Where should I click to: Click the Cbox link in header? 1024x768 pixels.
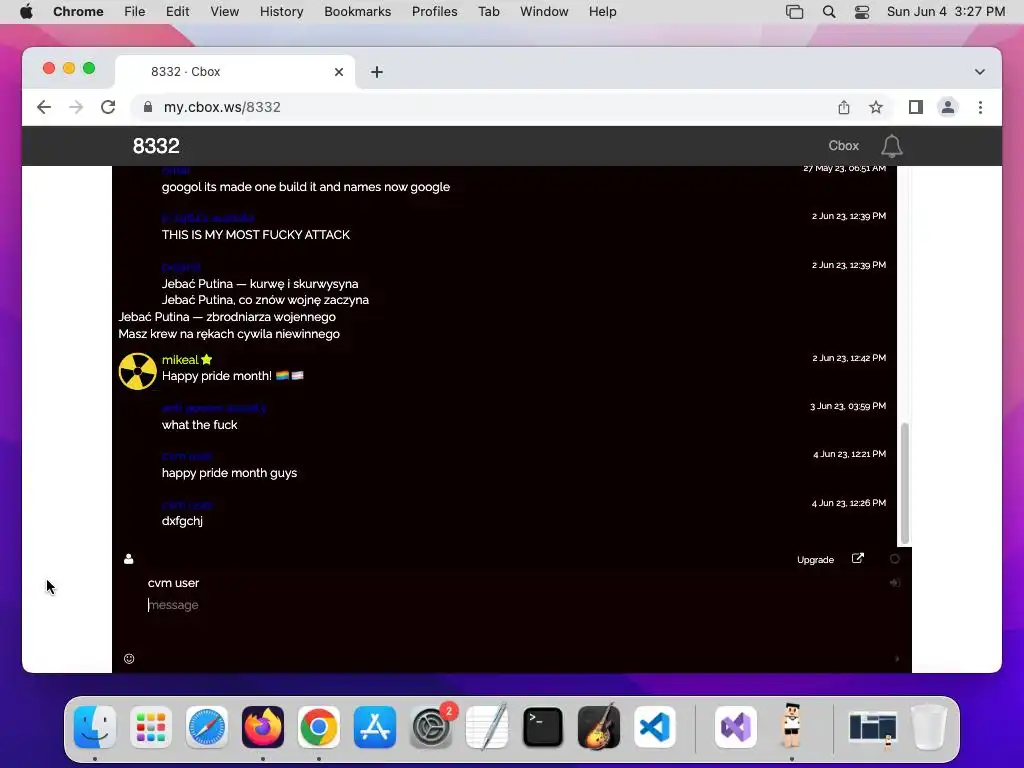pos(843,146)
